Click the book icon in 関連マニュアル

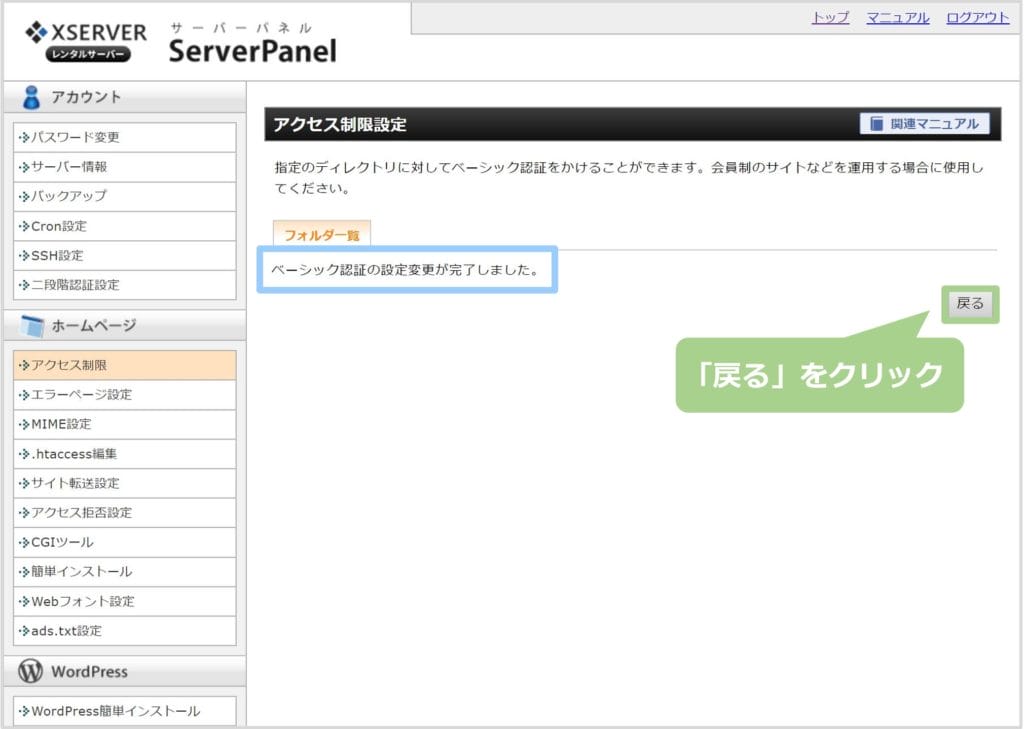(877, 124)
